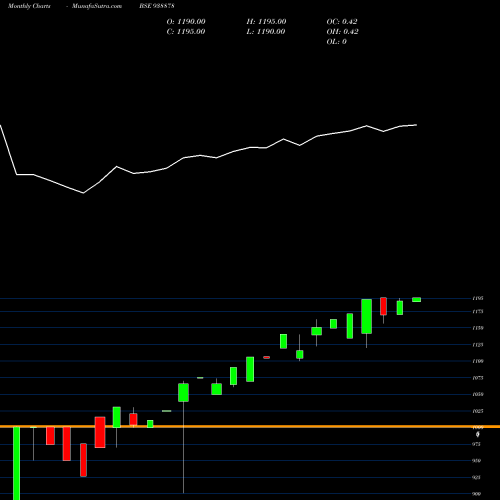Click the 'OL: 0' reading
The image size is (500, 500).
337,42
